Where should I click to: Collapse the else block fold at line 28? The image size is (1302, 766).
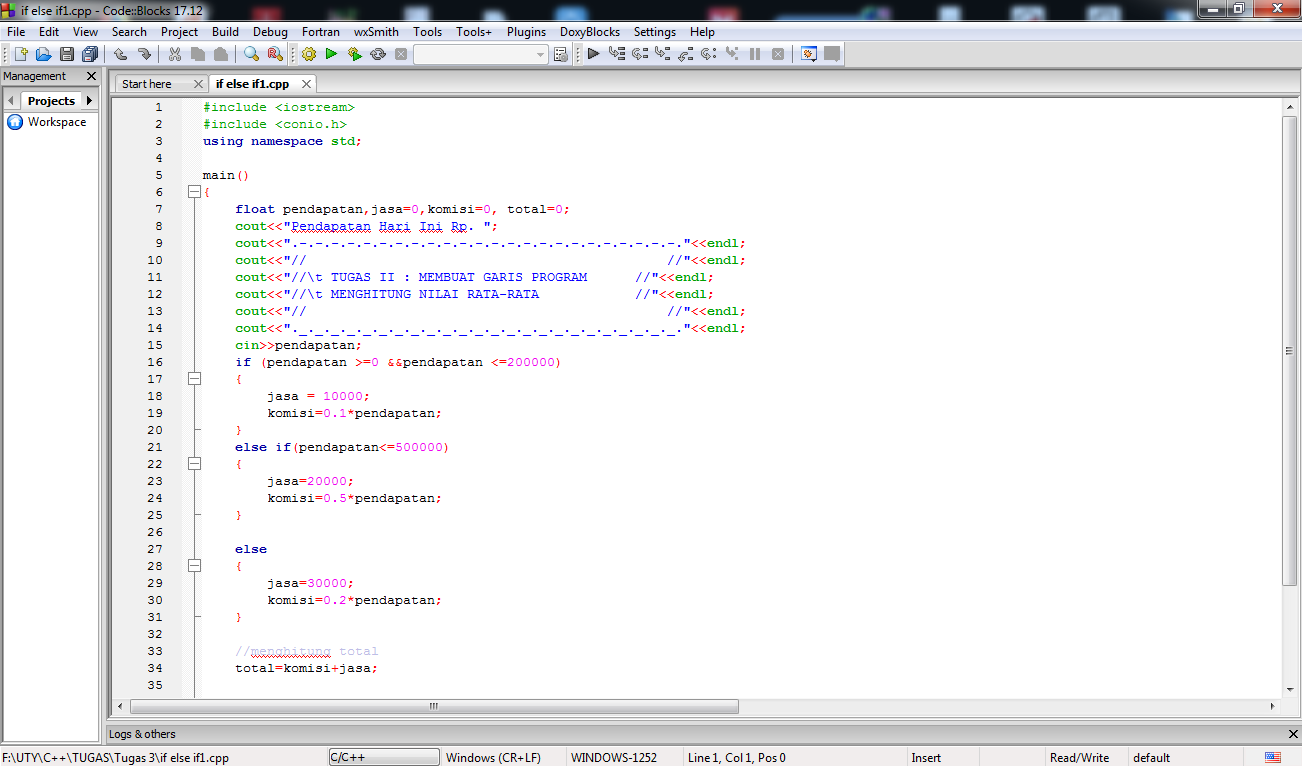coord(194,566)
